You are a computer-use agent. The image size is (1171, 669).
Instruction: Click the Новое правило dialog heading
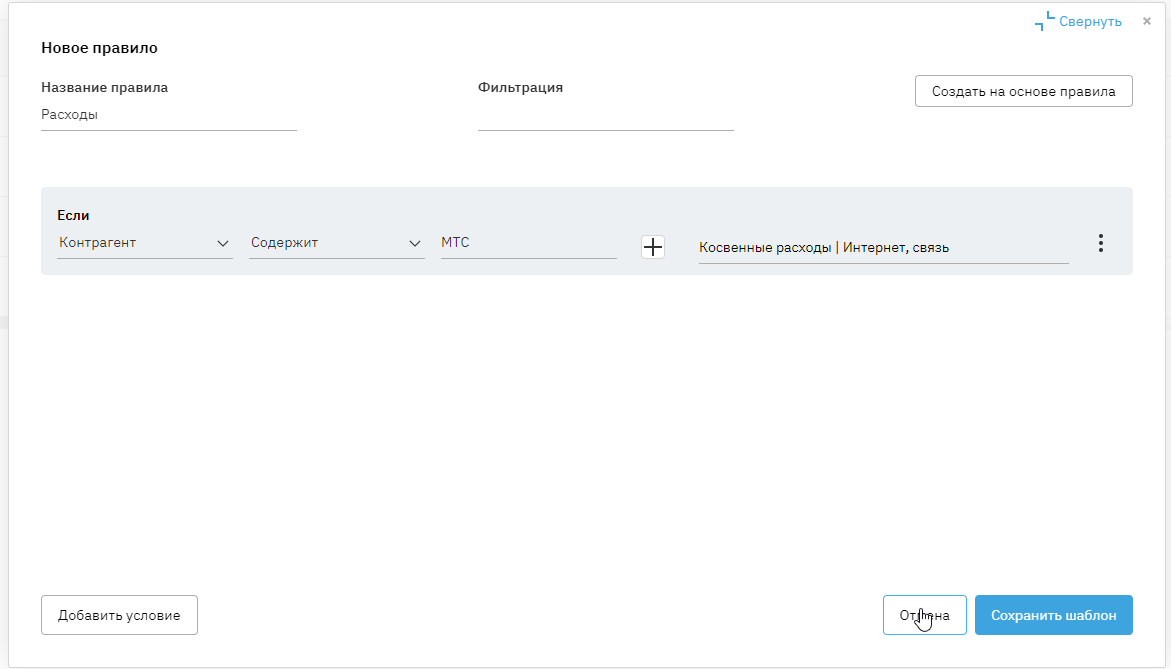click(x=99, y=47)
